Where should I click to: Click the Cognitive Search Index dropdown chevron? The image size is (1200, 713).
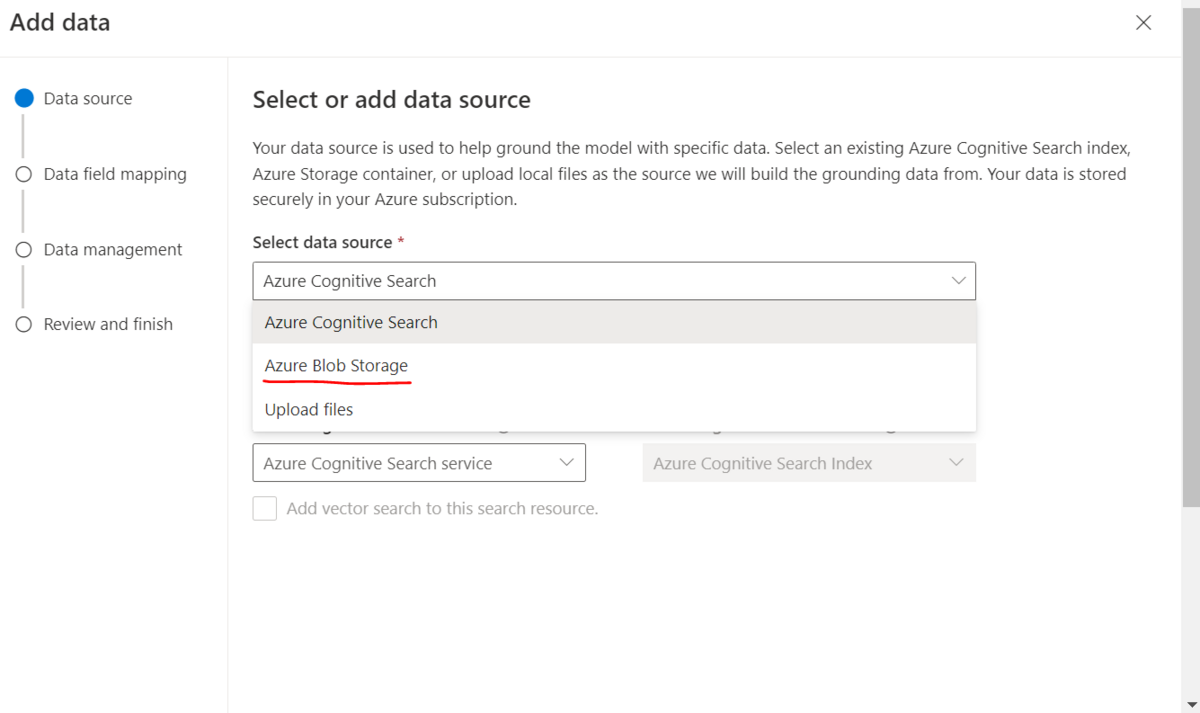click(956, 463)
